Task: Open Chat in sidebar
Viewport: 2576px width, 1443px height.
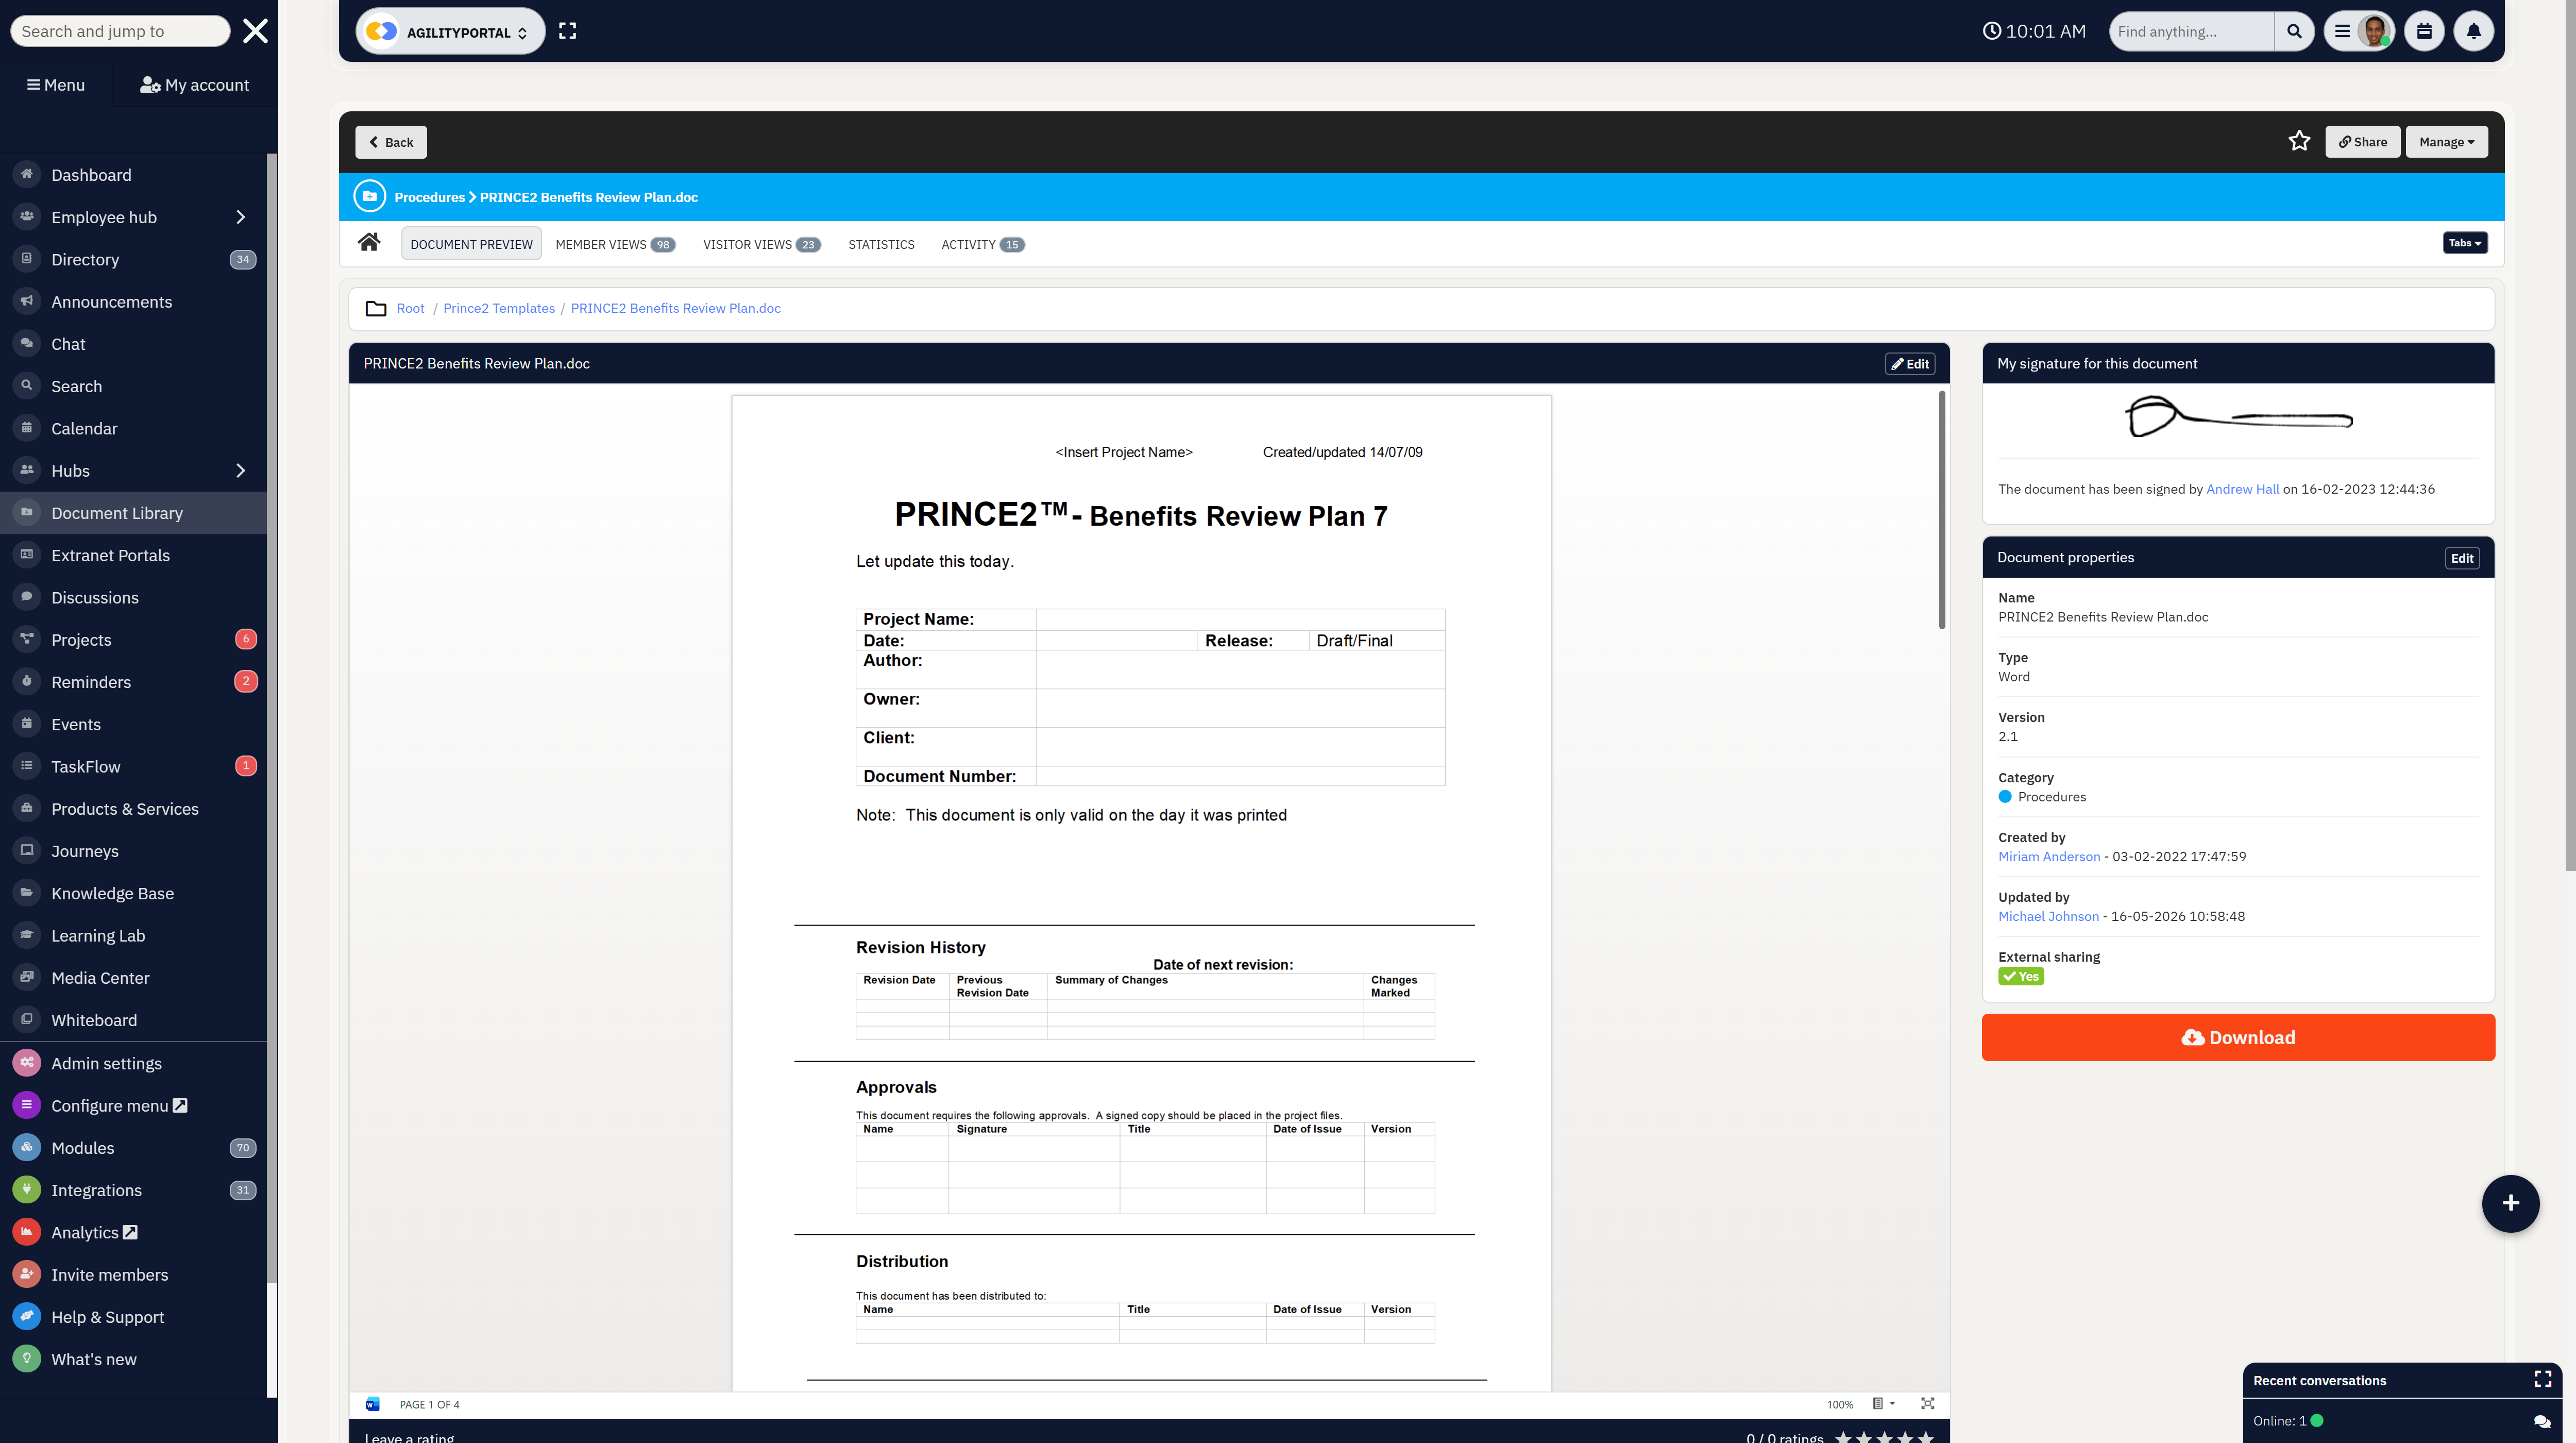Action: coord(133,344)
